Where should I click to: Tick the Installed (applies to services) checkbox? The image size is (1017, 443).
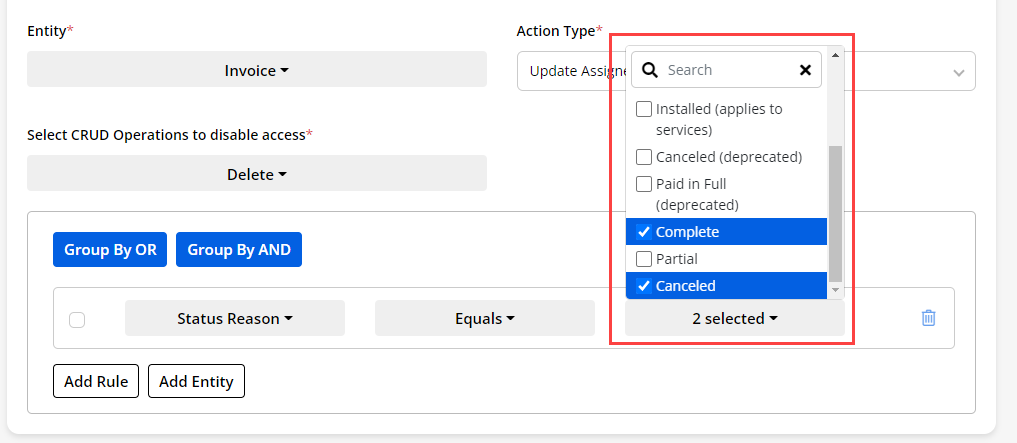[x=645, y=109]
